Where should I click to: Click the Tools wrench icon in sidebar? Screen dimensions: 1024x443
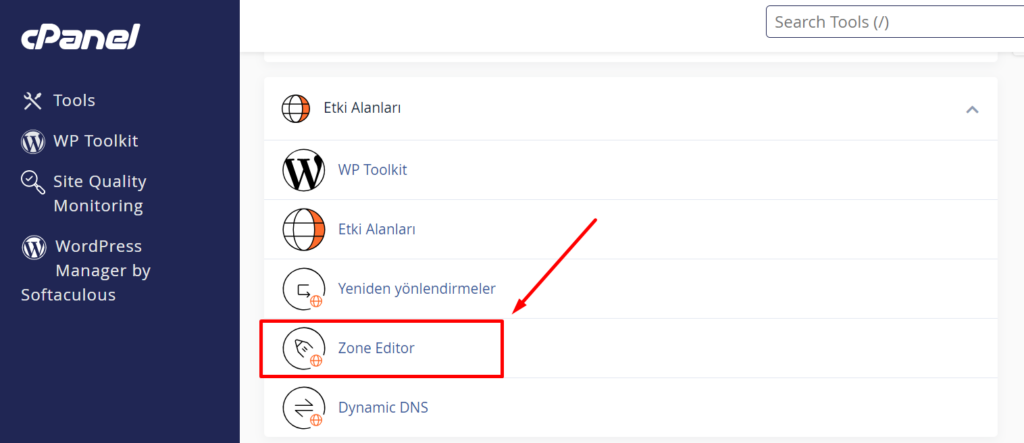(x=33, y=101)
